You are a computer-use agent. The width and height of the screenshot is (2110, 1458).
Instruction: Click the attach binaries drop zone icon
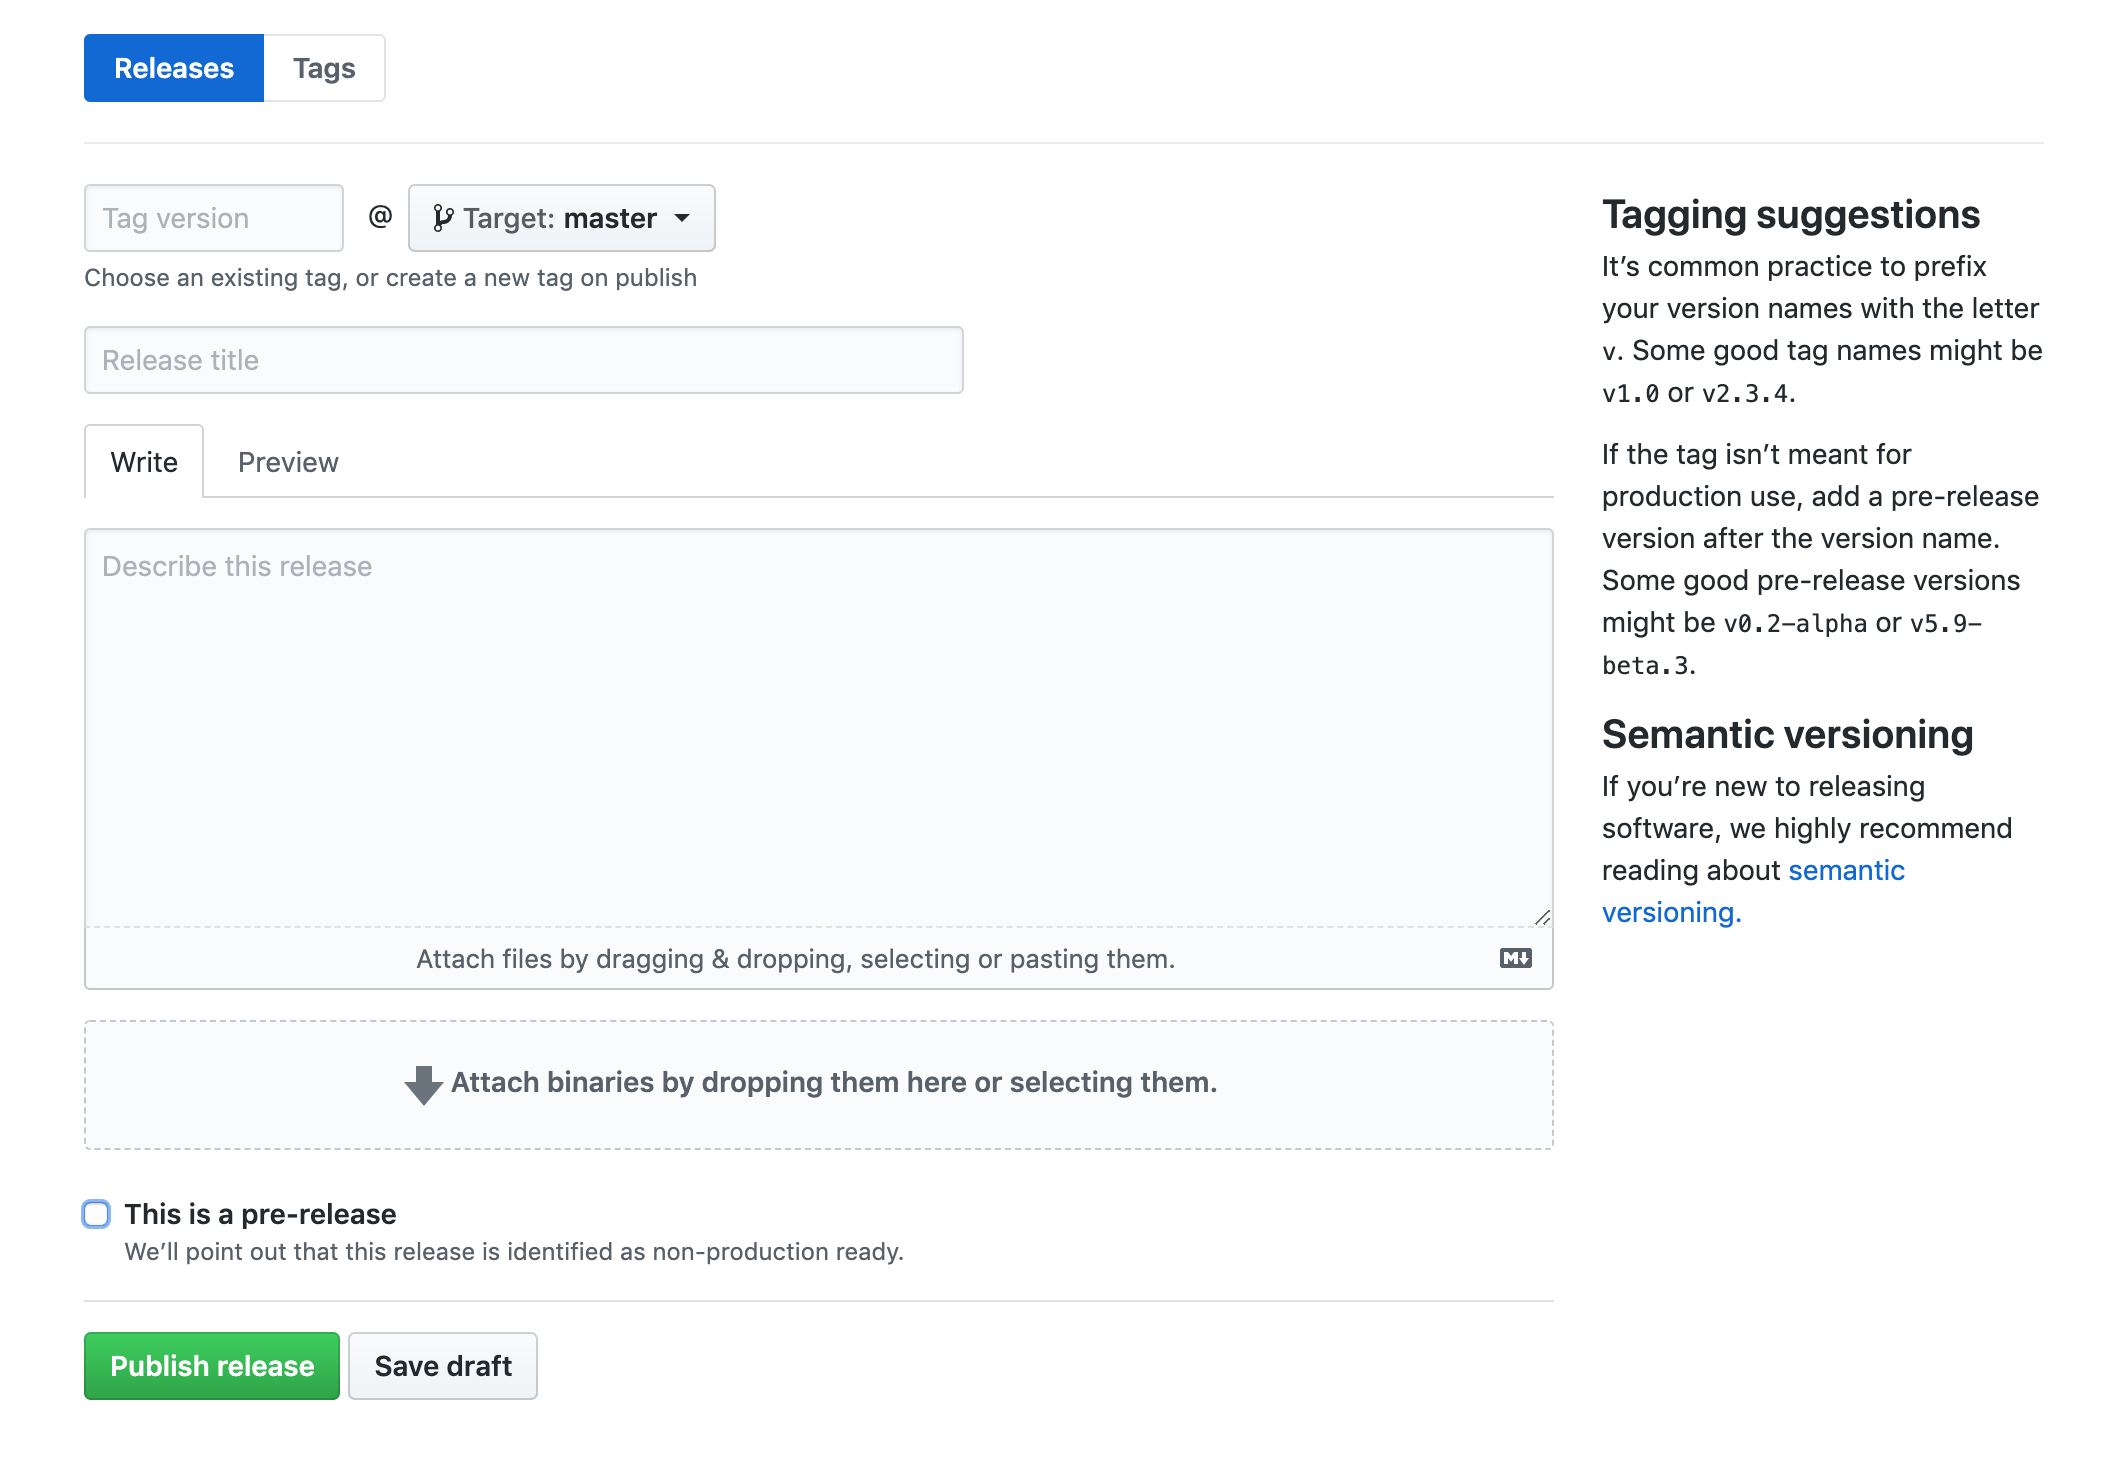pyautogui.click(x=420, y=1083)
